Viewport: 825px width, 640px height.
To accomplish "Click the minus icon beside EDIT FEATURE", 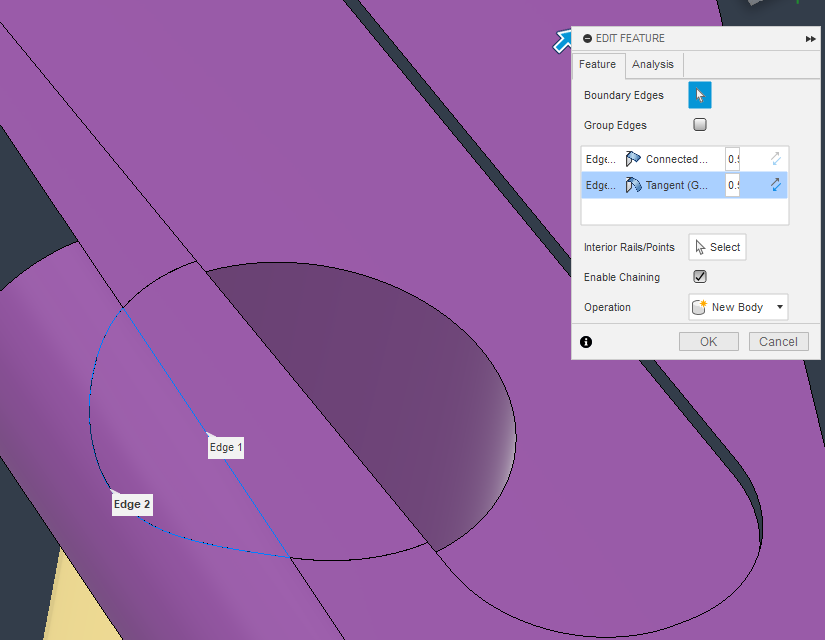I will point(587,38).
